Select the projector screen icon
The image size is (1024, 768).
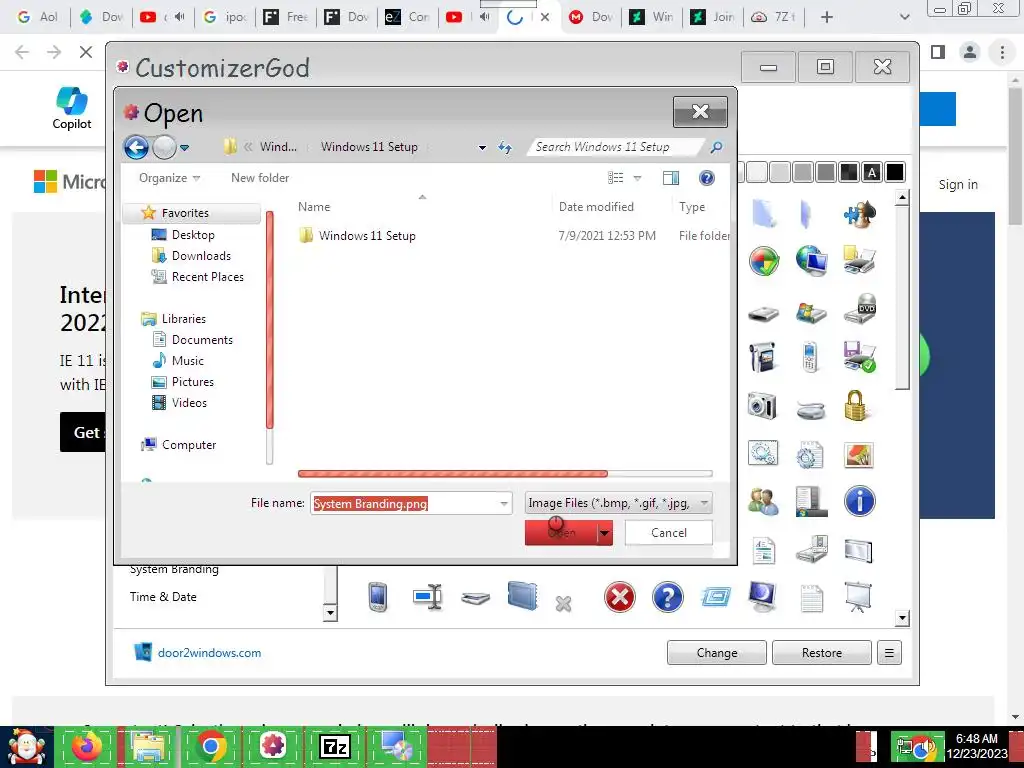pyautogui.click(x=858, y=597)
